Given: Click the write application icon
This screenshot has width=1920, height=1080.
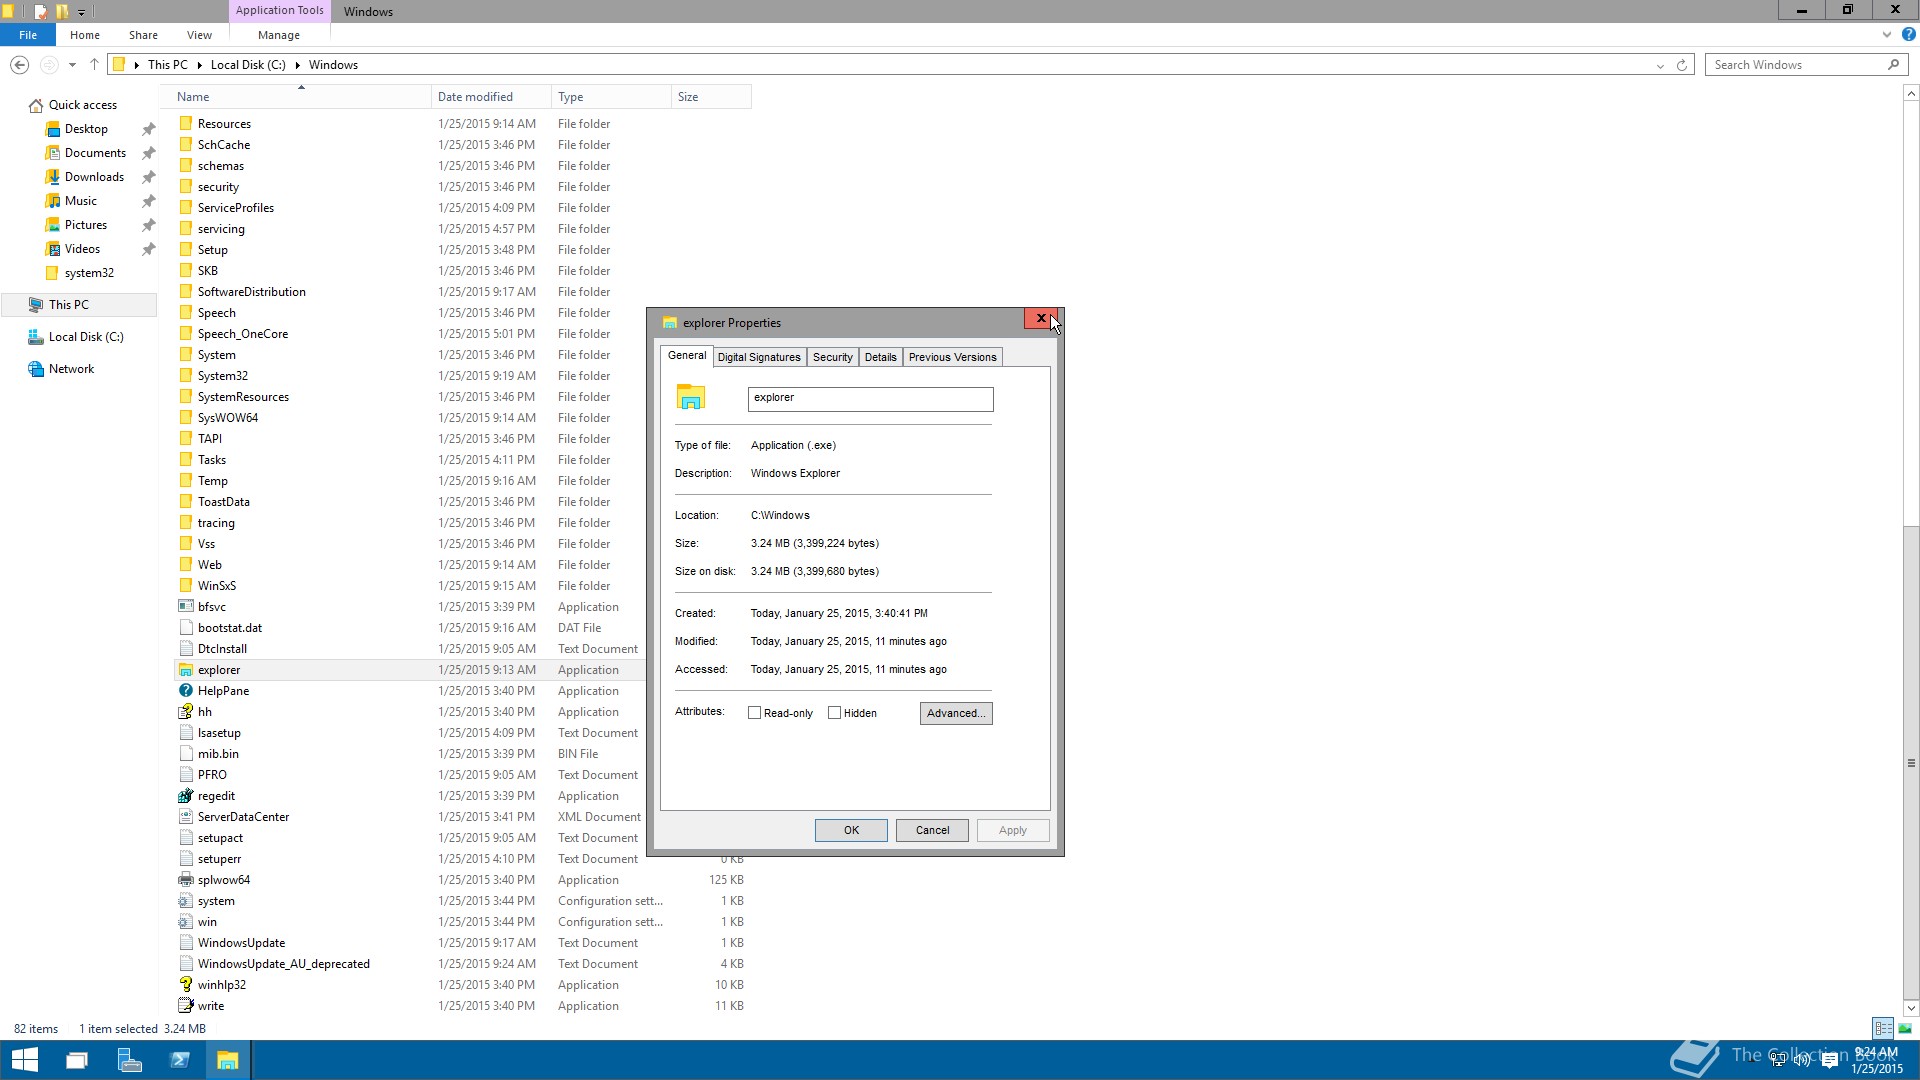Looking at the screenshot, I should (186, 1006).
